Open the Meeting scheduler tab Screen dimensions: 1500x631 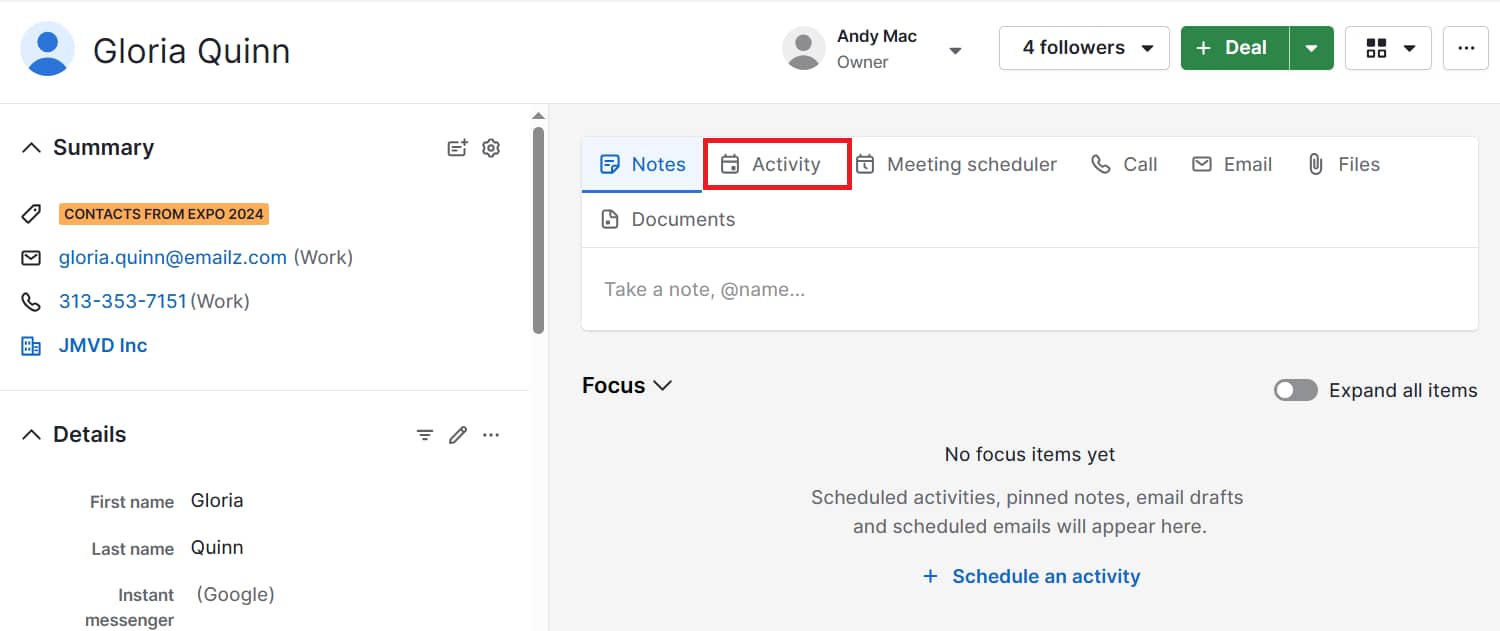point(956,164)
